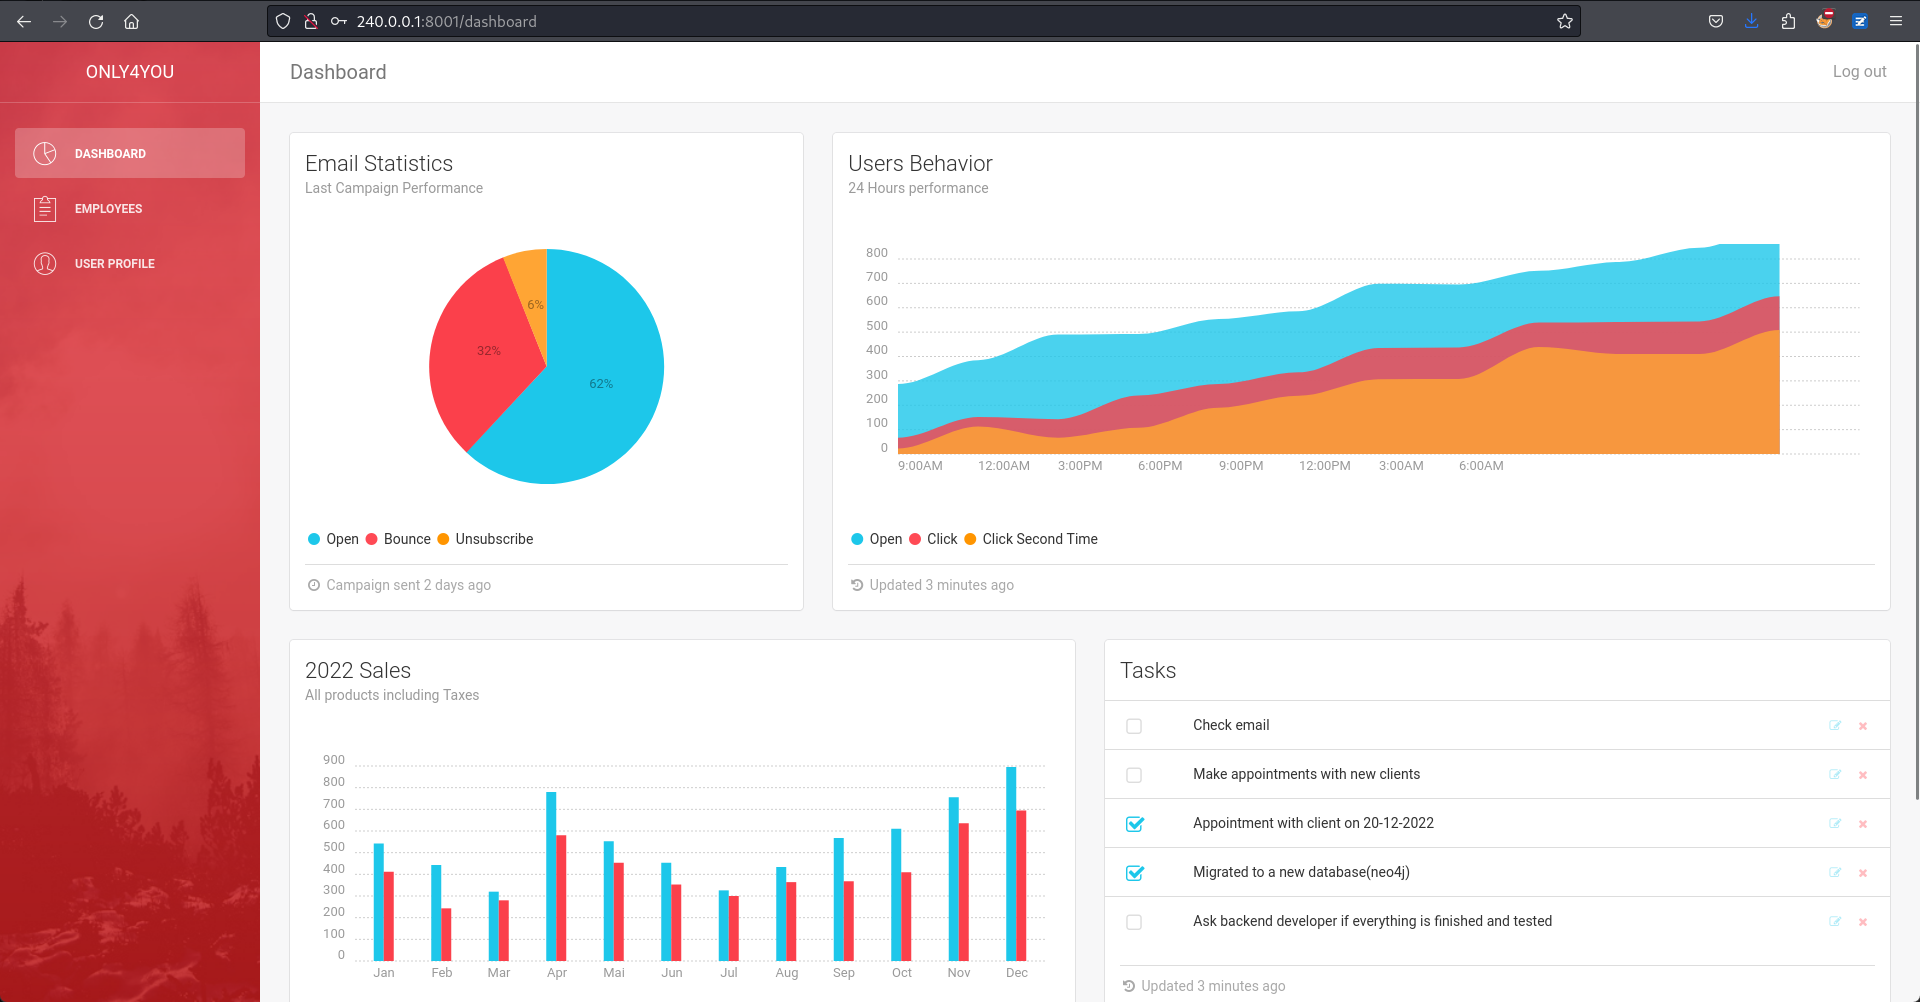The height and width of the screenshot is (1002, 1920).
Task: Remove Migrated to a new database task
Action: tap(1863, 873)
